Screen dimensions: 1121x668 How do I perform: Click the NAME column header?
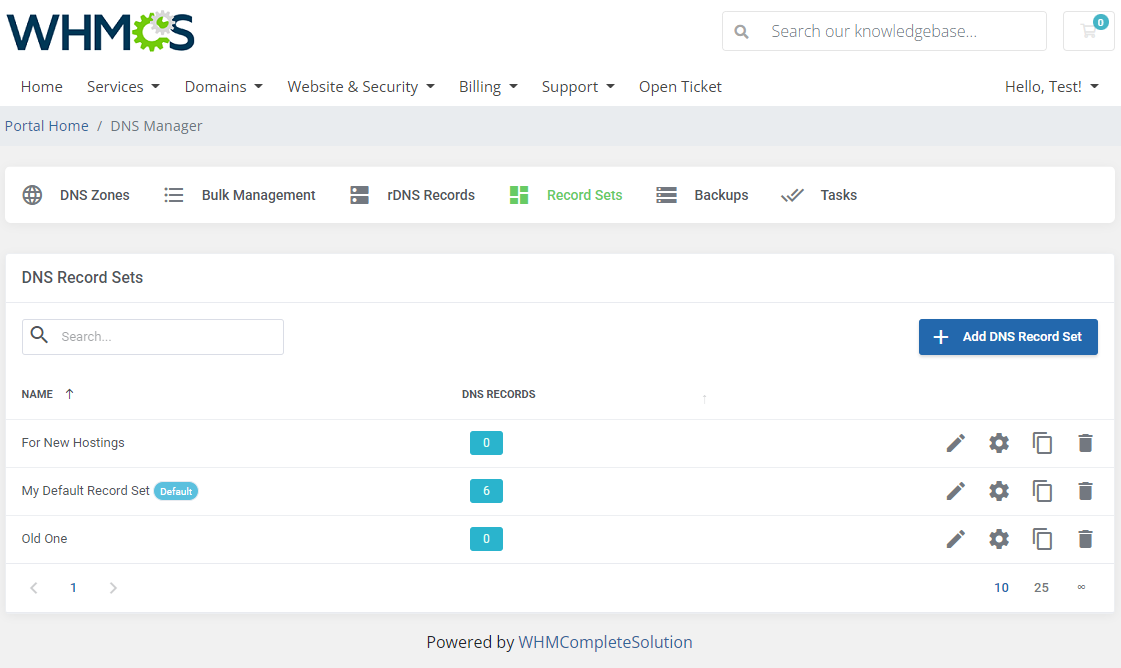(x=37, y=394)
